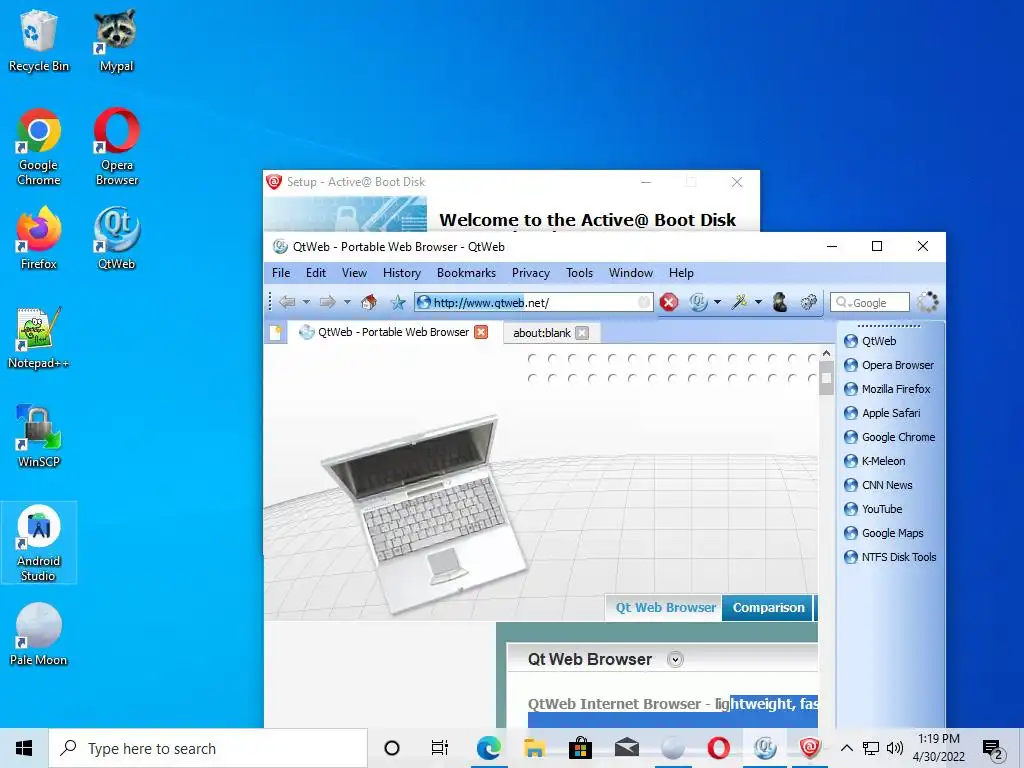Go forward with the forward arrow button
This screenshot has width=1024, height=768.
coord(327,302)
